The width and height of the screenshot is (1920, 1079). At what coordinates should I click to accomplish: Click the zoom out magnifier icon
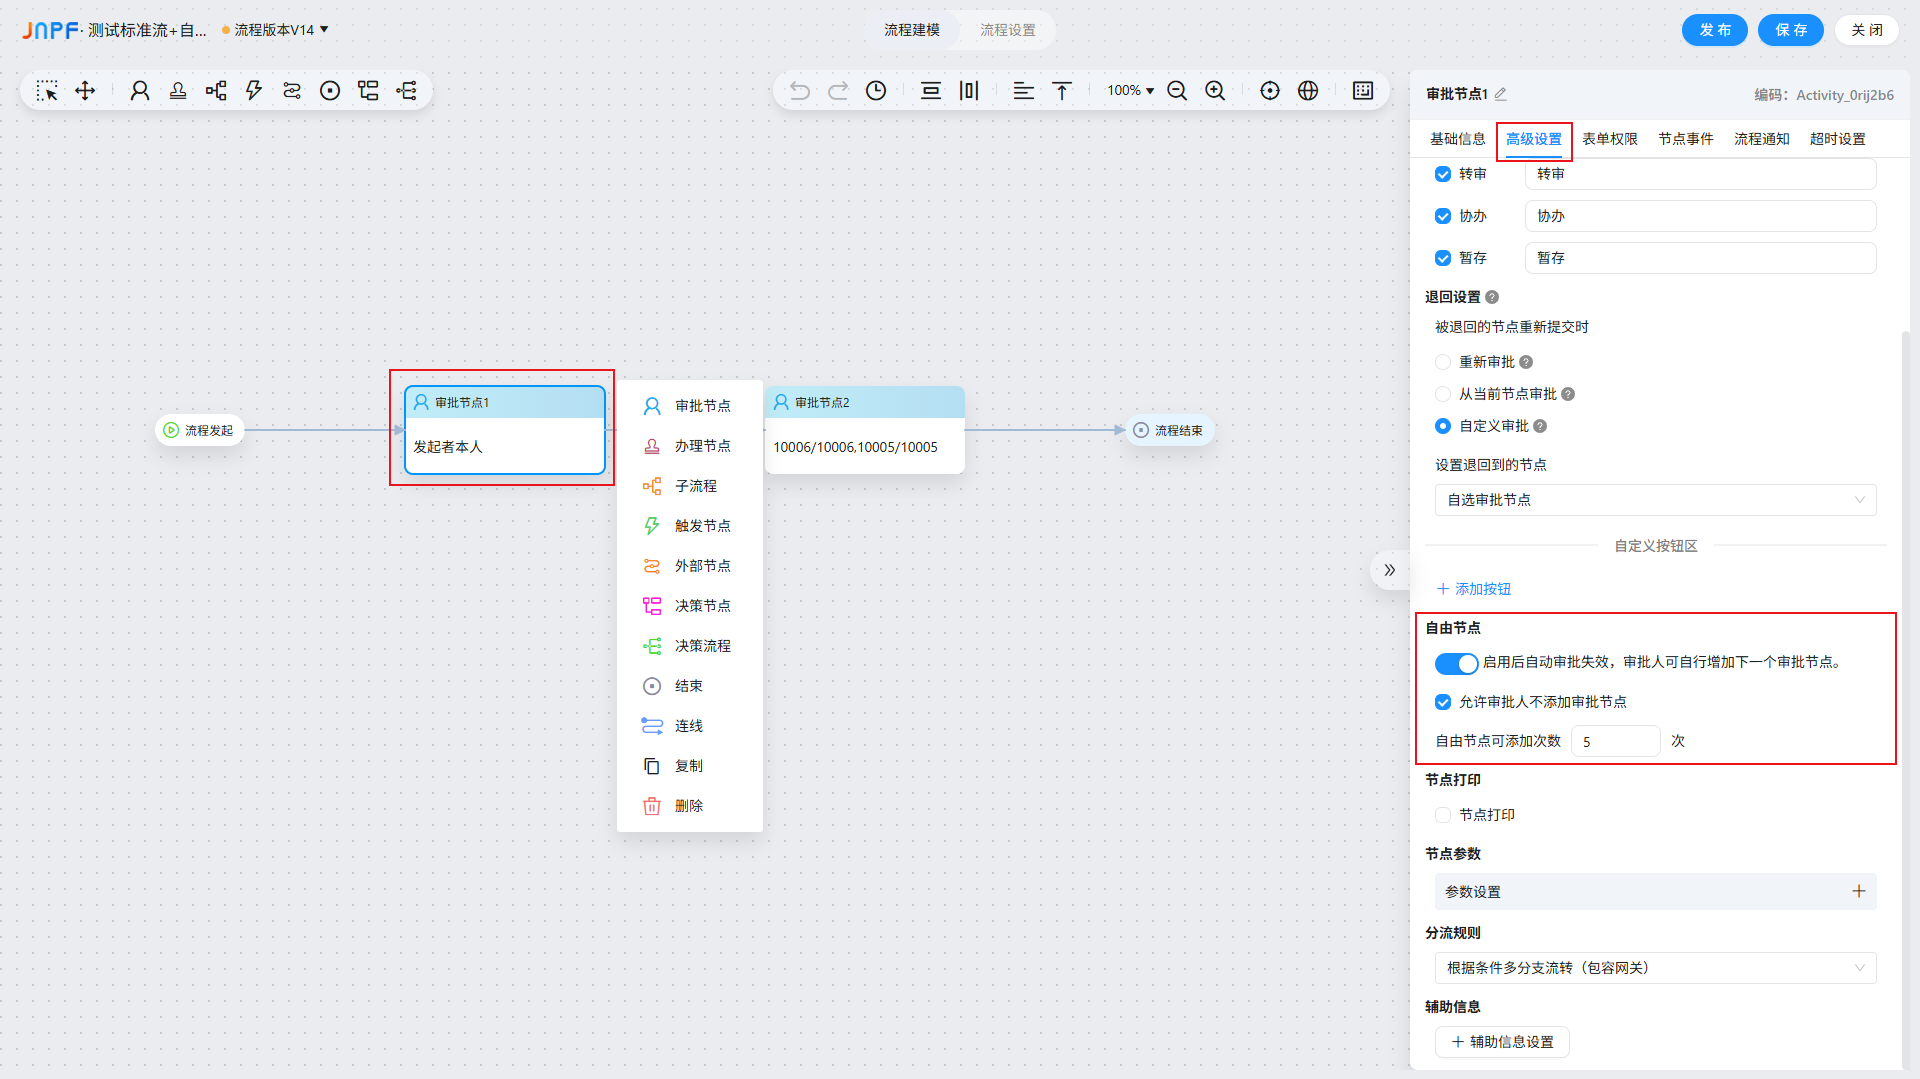pos(1177,91)
